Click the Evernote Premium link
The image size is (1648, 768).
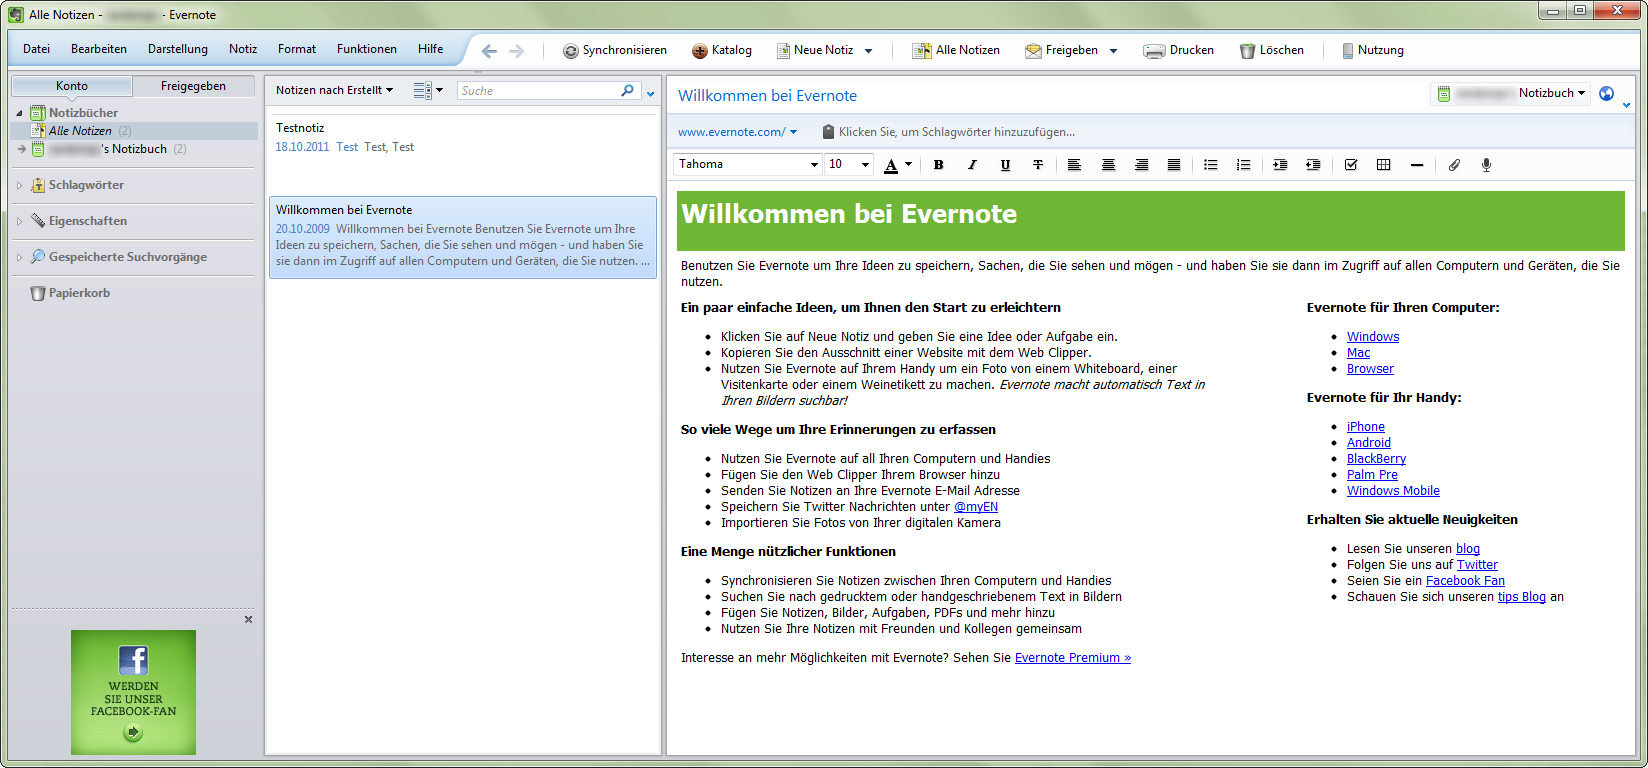click(x=1073, y=658)
